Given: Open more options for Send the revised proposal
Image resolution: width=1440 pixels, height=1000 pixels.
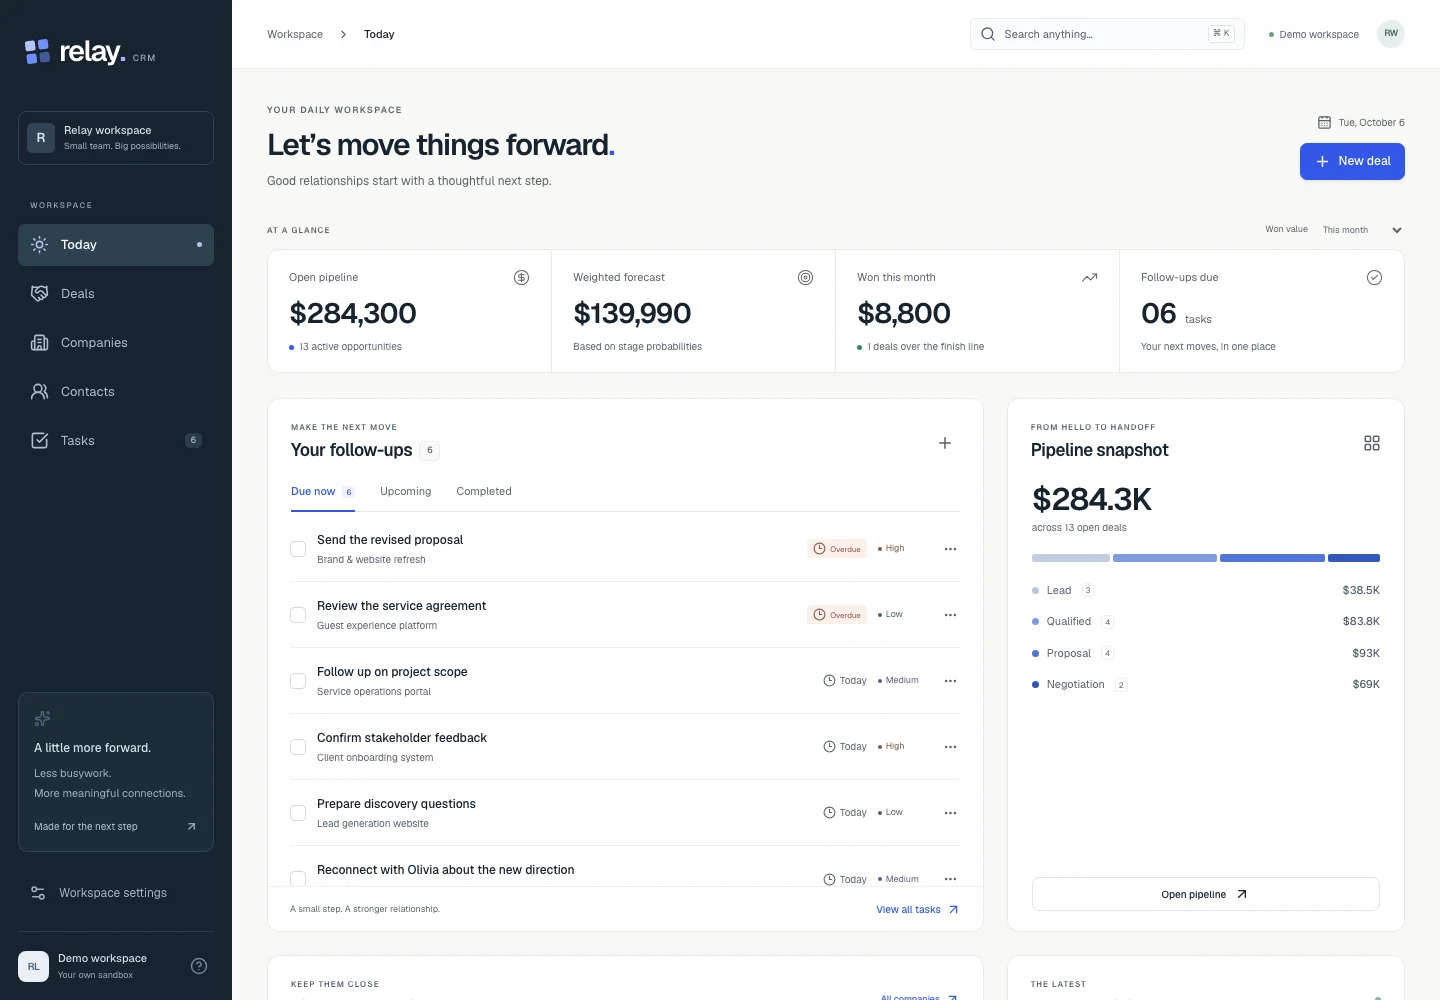Looking at the screenshot, I should coord(950,549).
